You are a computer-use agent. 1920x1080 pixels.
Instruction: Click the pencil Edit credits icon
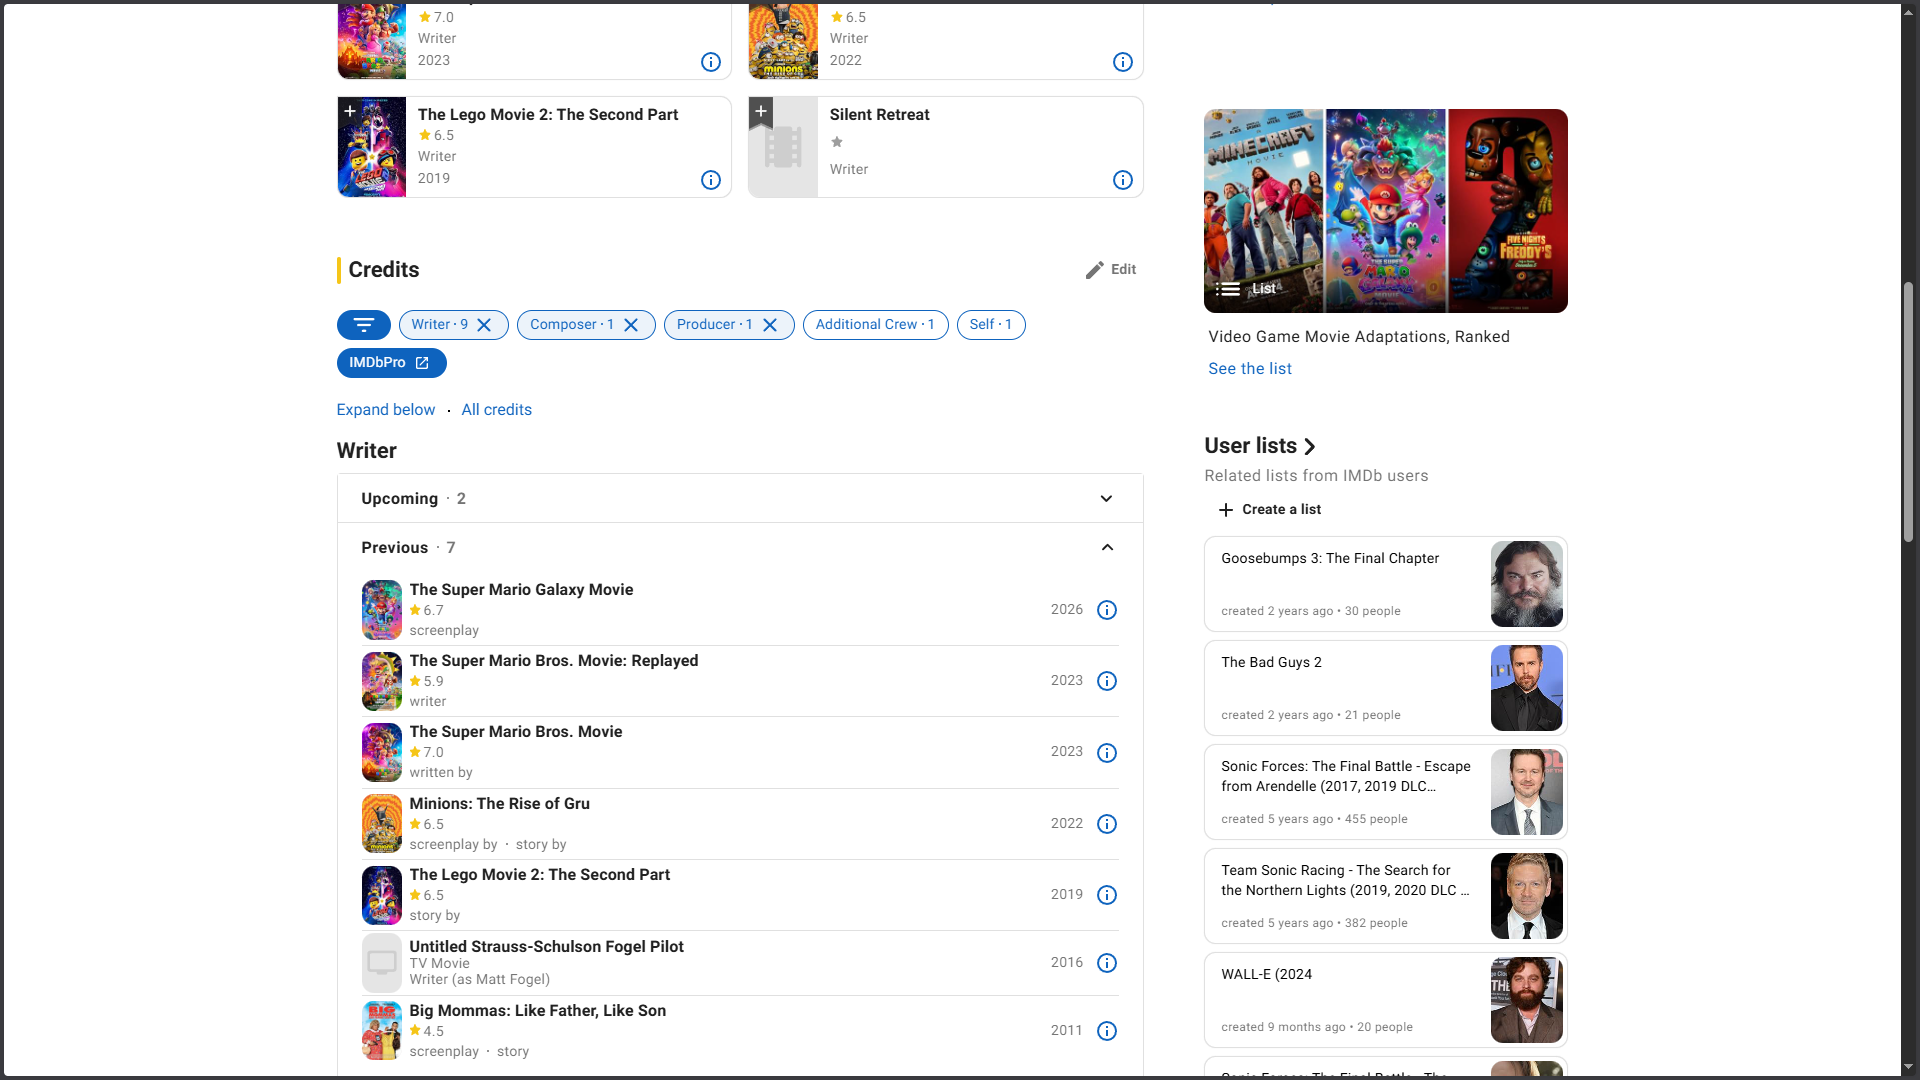point(1095,270)
